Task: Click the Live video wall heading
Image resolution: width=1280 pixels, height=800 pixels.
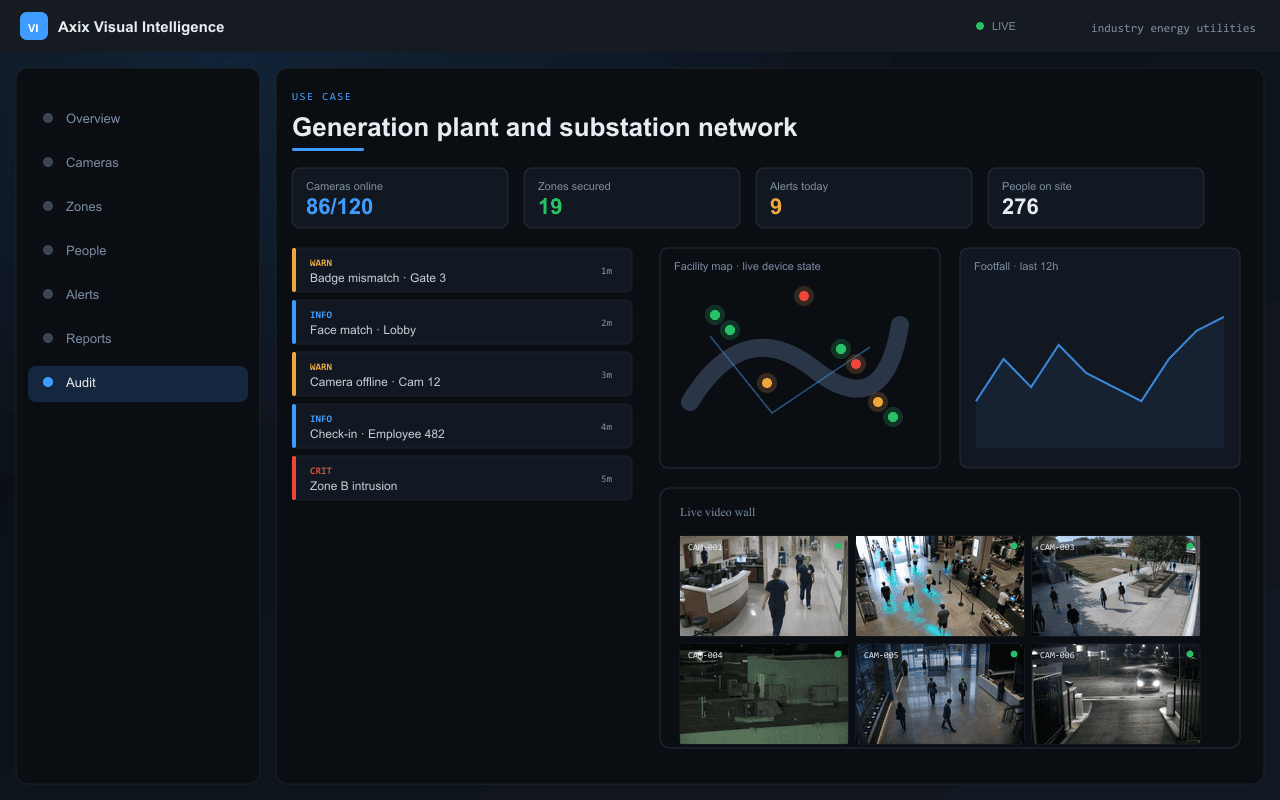Action: [718, 513]
